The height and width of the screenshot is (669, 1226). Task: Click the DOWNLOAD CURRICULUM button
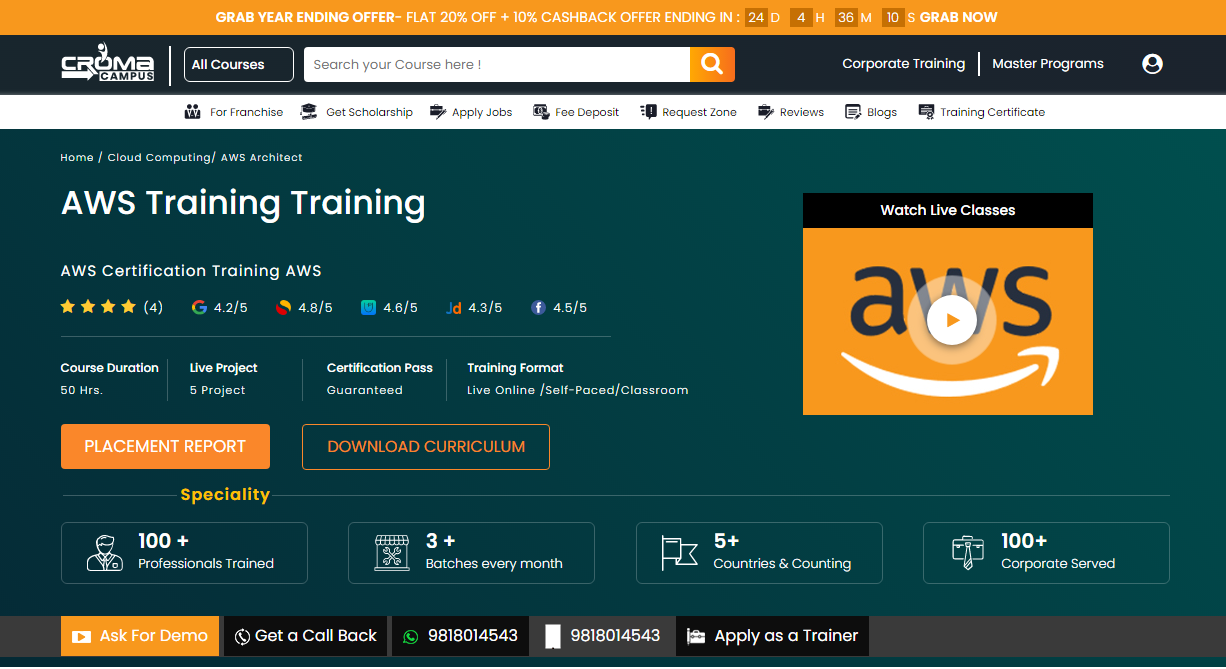pyautogui.click(x=426, y=447)
